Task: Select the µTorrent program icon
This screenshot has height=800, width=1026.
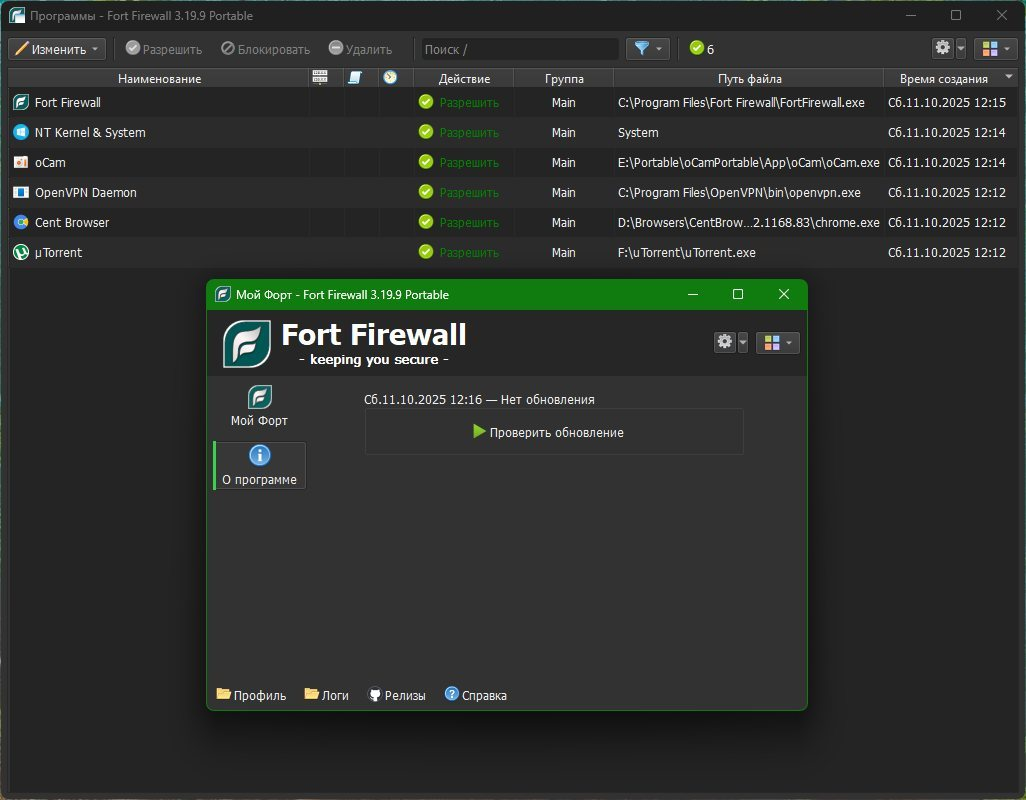Action: coord(21,252)
